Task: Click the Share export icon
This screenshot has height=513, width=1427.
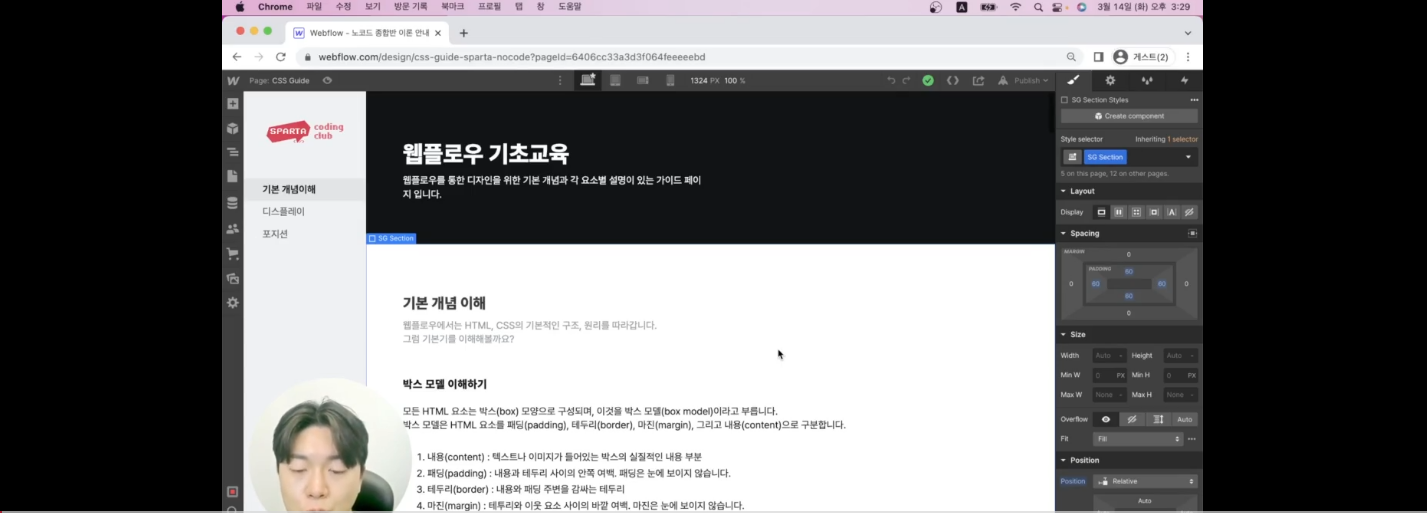Action: [x=978, y=80]
